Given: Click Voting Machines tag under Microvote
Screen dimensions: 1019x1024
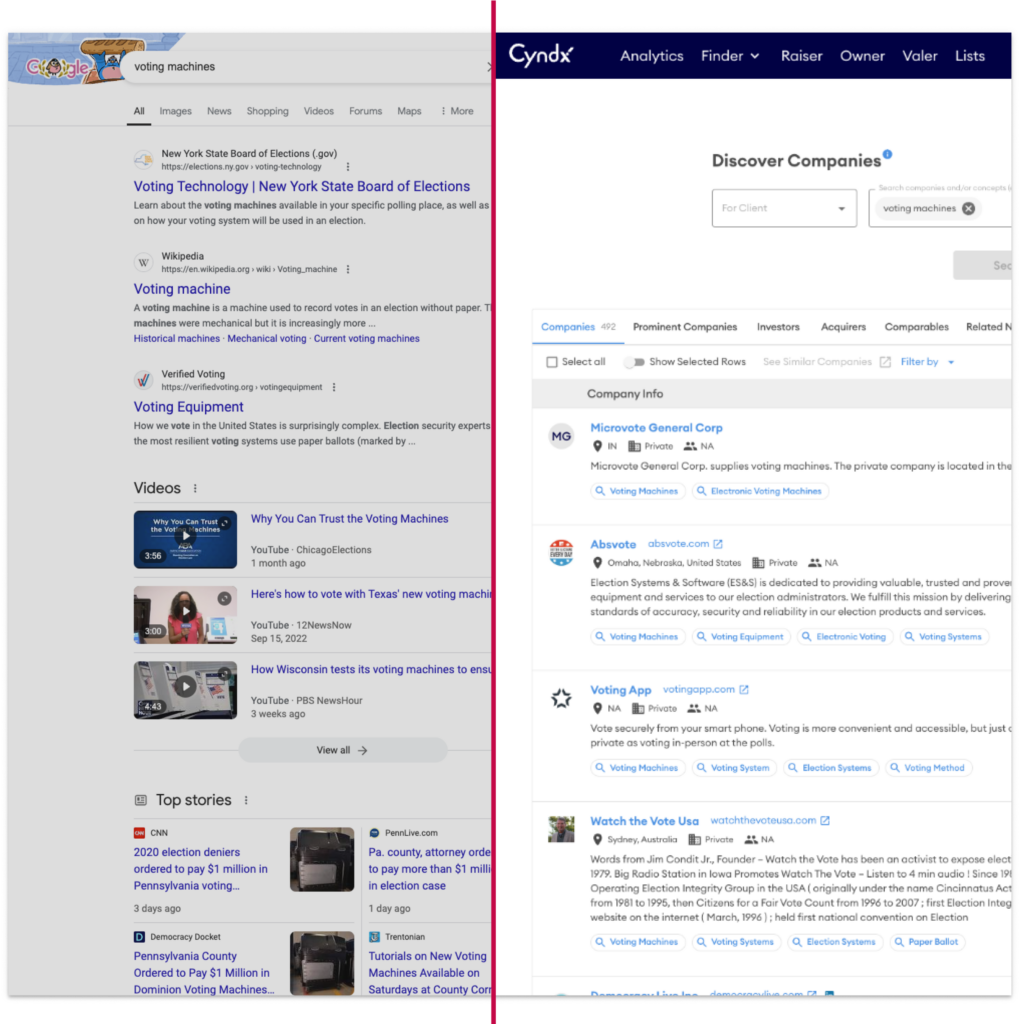Looking at the screenshot, I should (x=637, y=491).
